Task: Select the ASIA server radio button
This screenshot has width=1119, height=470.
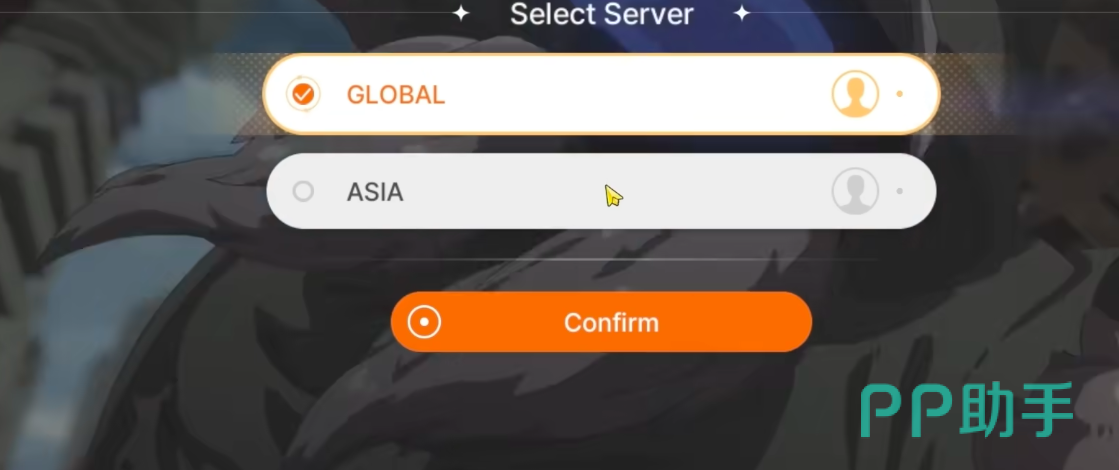Action: 303,191
